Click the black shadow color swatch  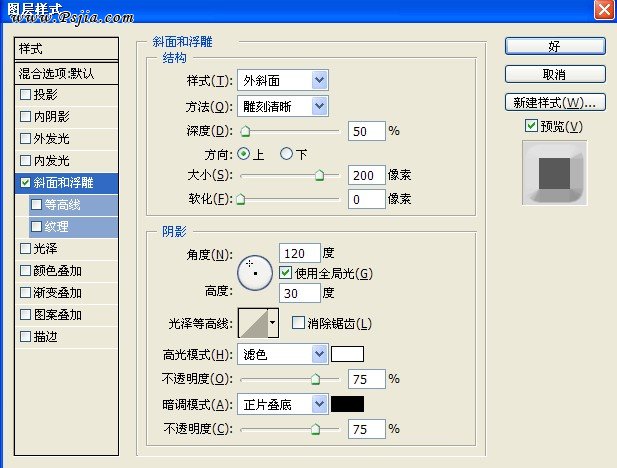(347, 404)
